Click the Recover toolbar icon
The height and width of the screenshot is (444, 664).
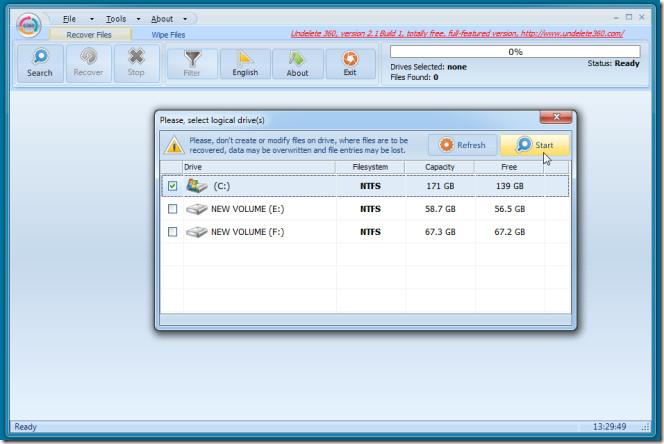click(x=89, y=62)
